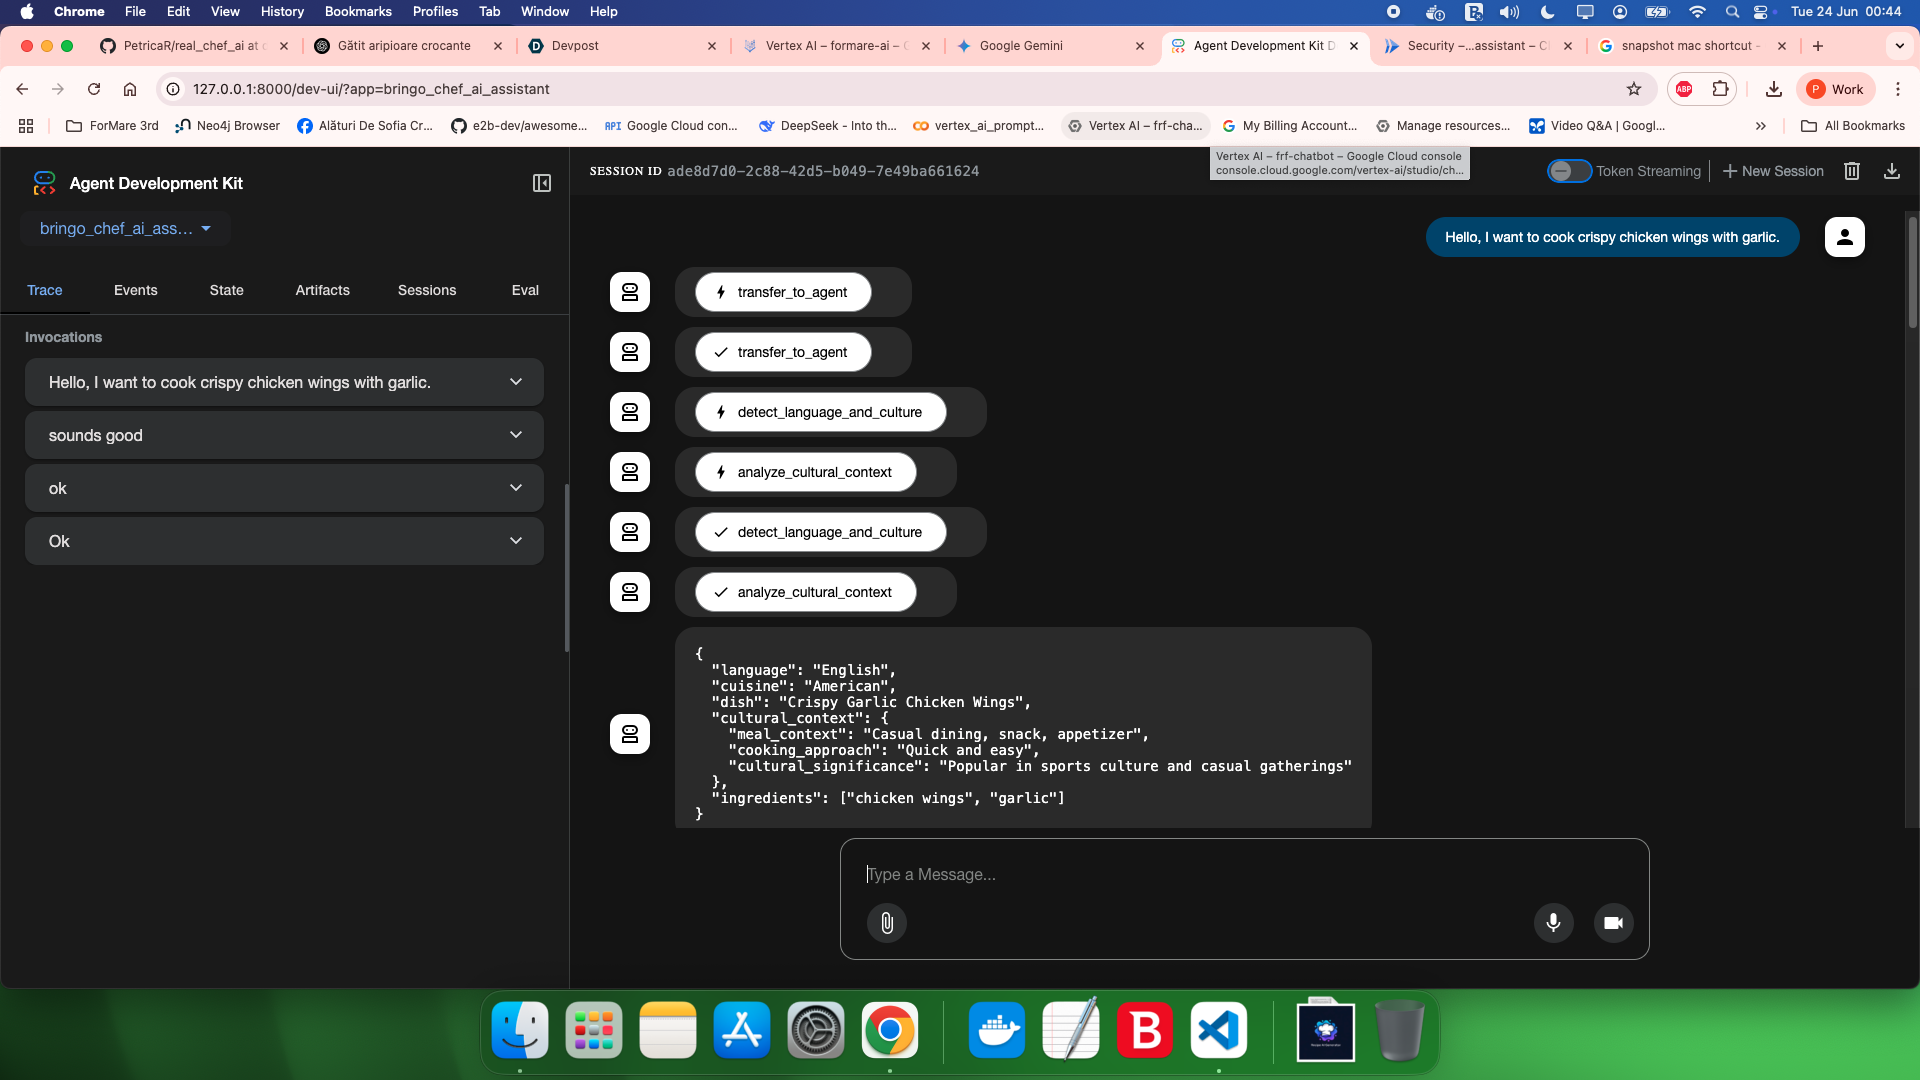This screenshot has height=1080, width=1920.
Task: Click the trash icon to delete the session
Action: click(1852, 171)
